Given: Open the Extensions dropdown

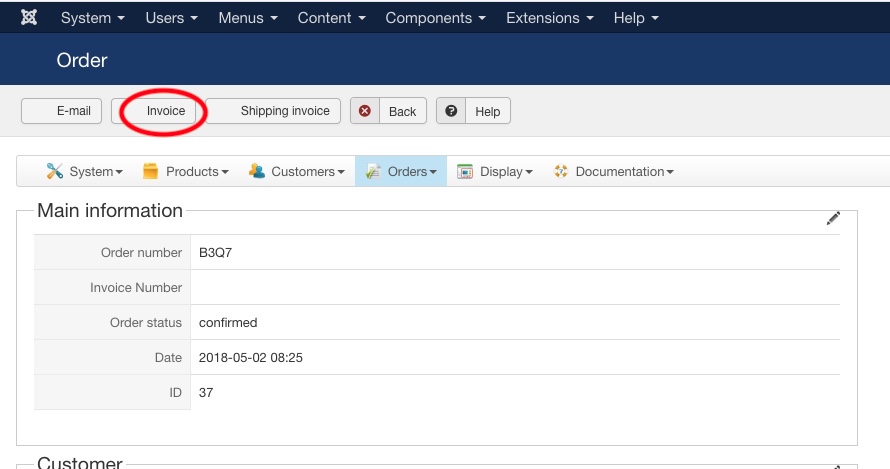Looking at the screenshot, I should pos(549,18).
